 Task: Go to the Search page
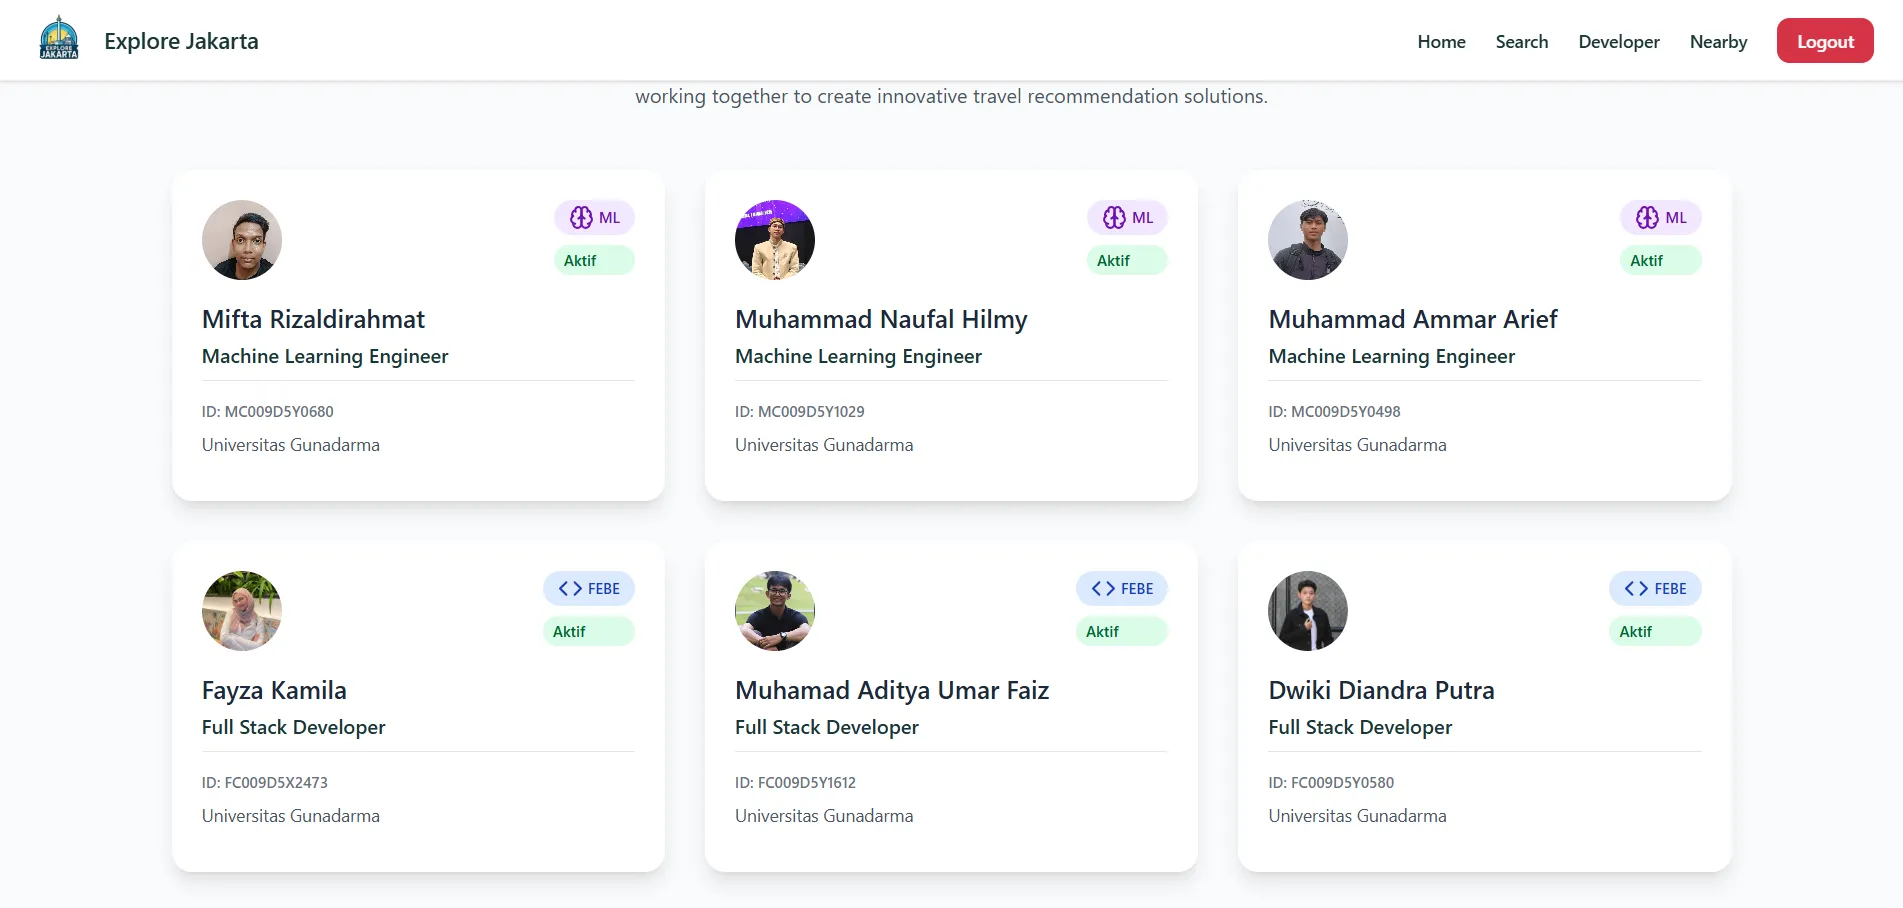1521,42
